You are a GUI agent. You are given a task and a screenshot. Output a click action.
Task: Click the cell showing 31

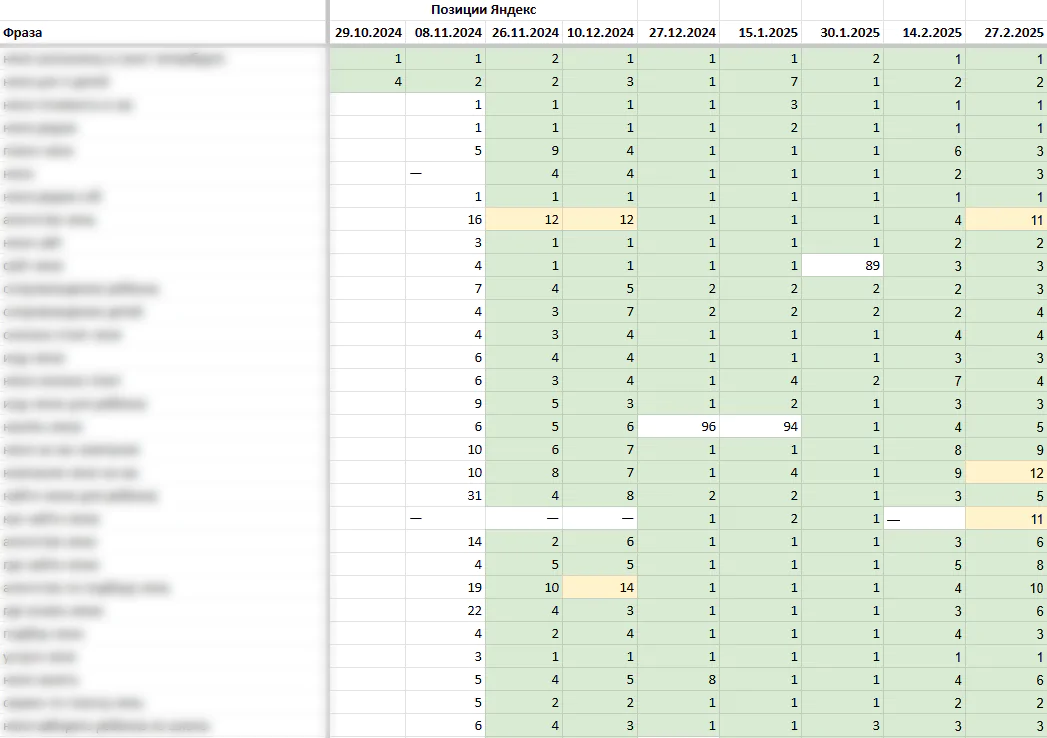click(x=445, y=496)
